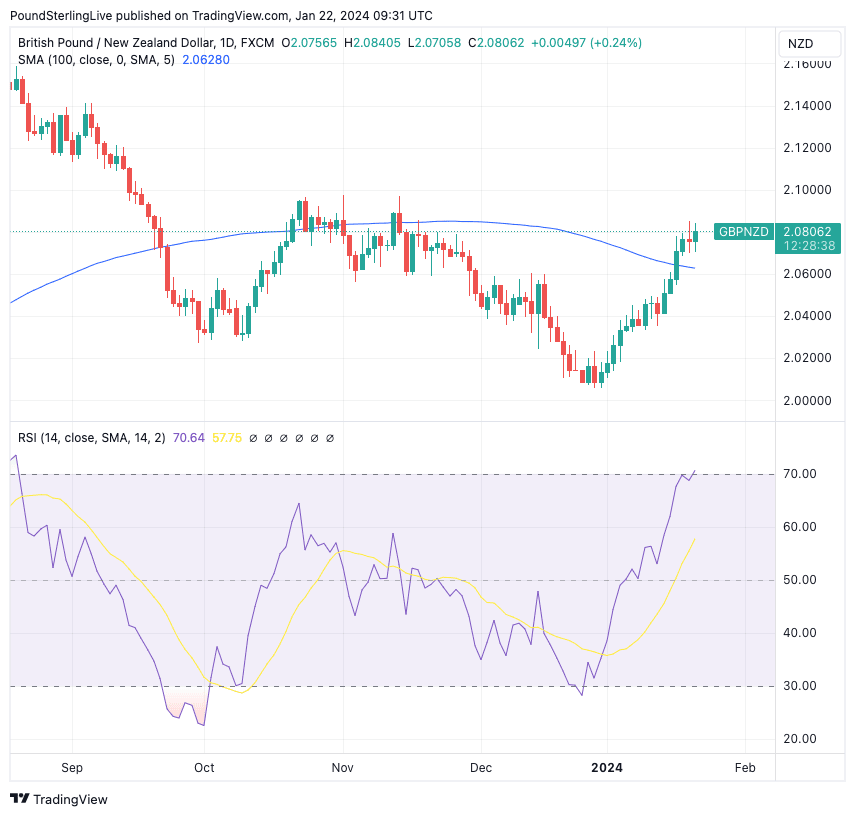855x816 pixels.
Task: Click the Oct label on time axis
Action: [x=204, y=768]
